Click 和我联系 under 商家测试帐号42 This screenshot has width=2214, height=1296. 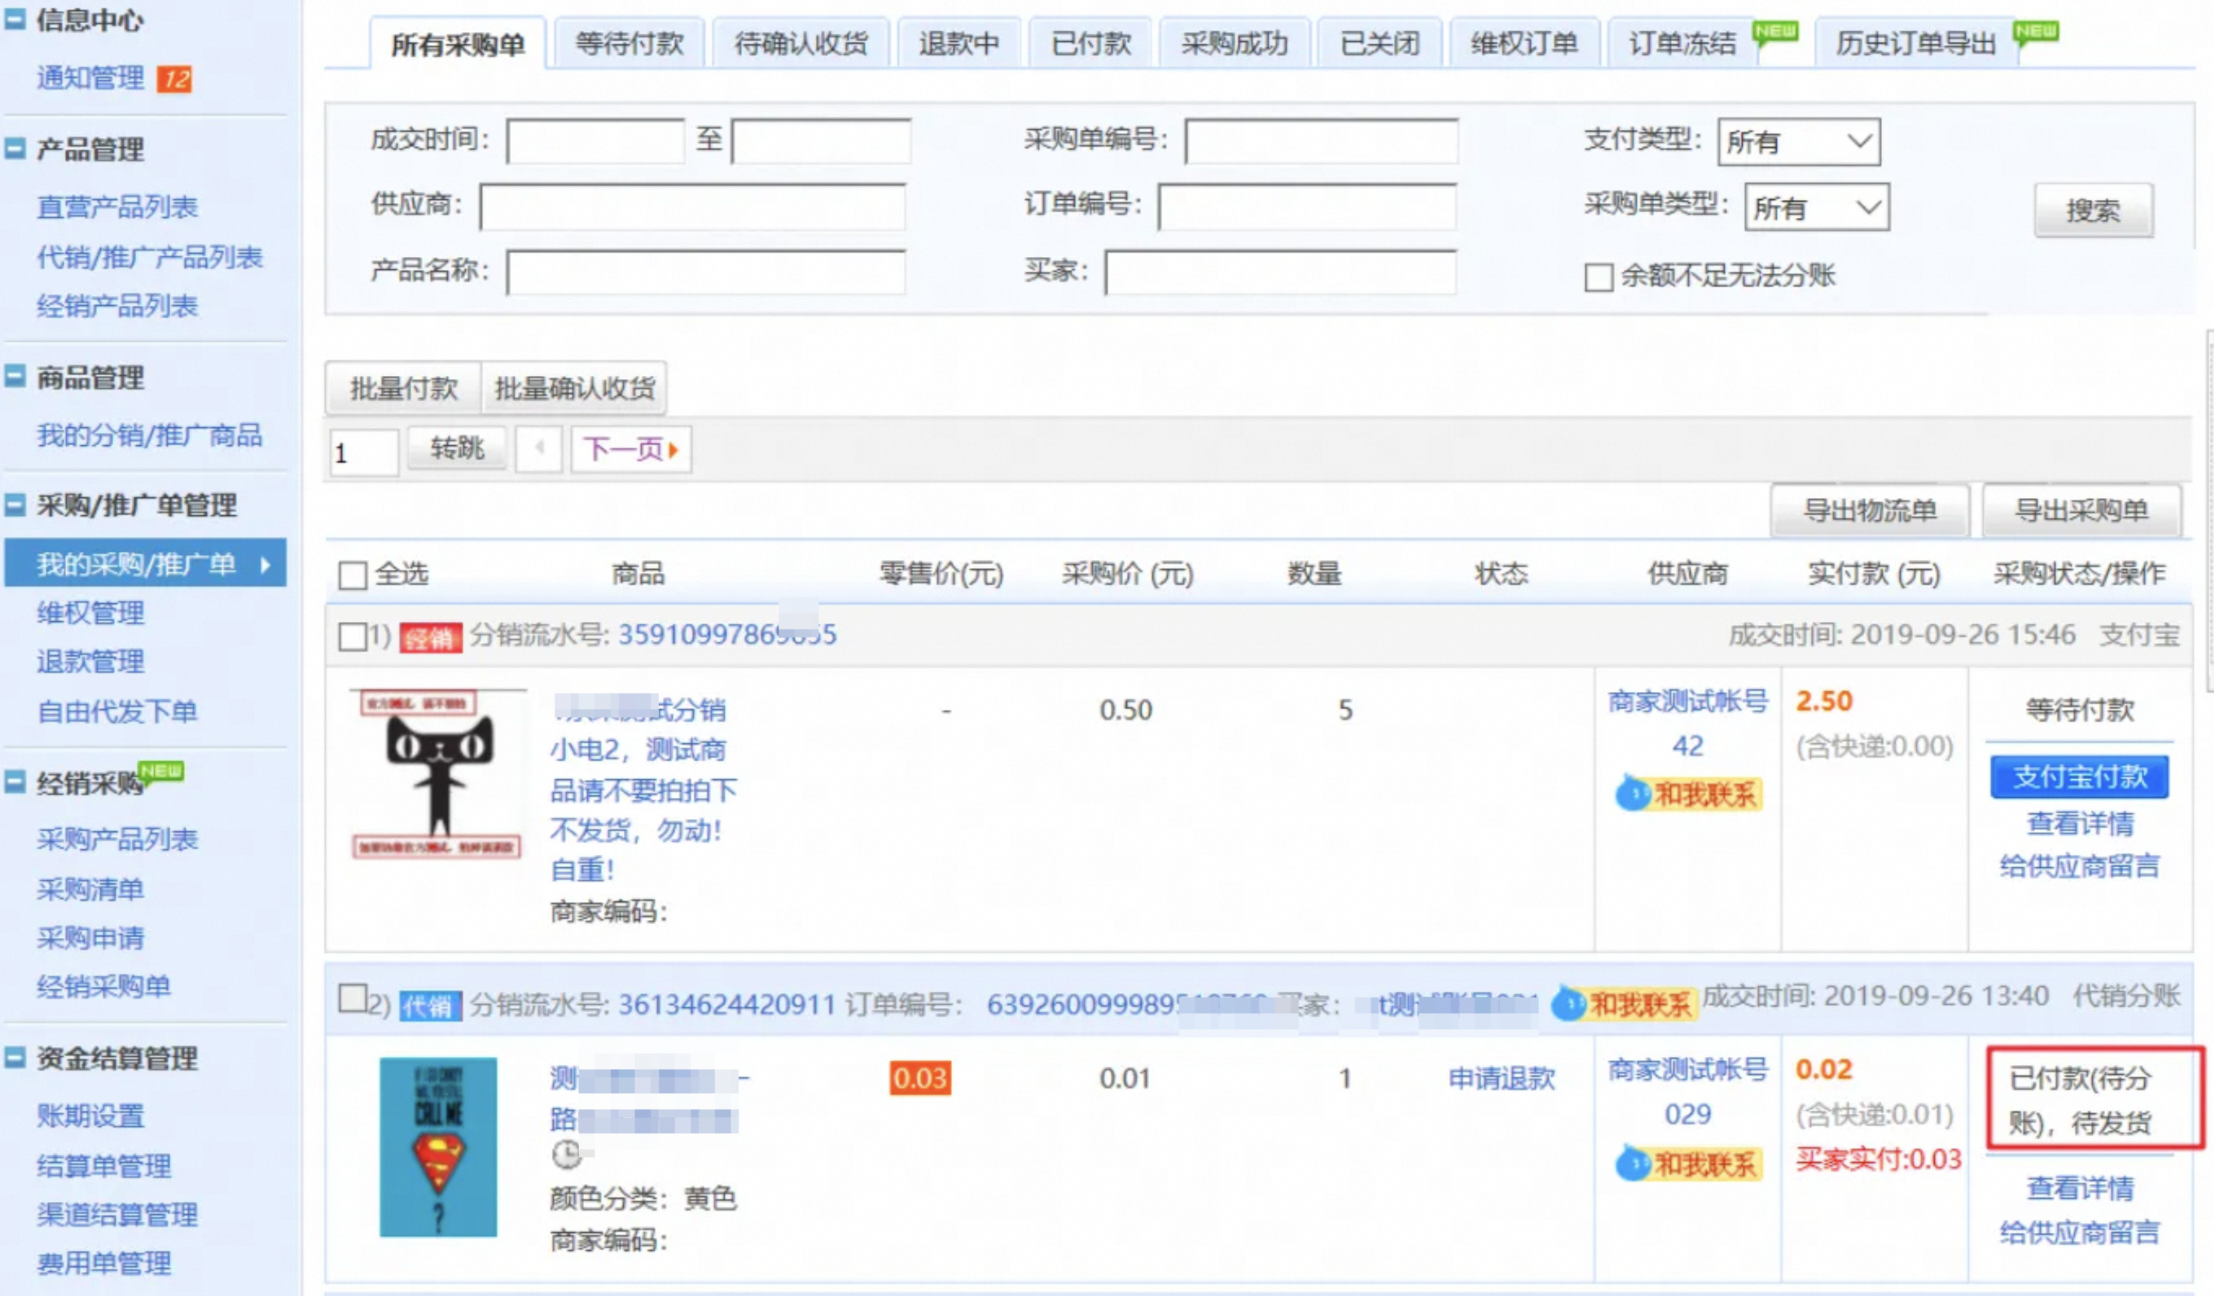point(1688,795)
